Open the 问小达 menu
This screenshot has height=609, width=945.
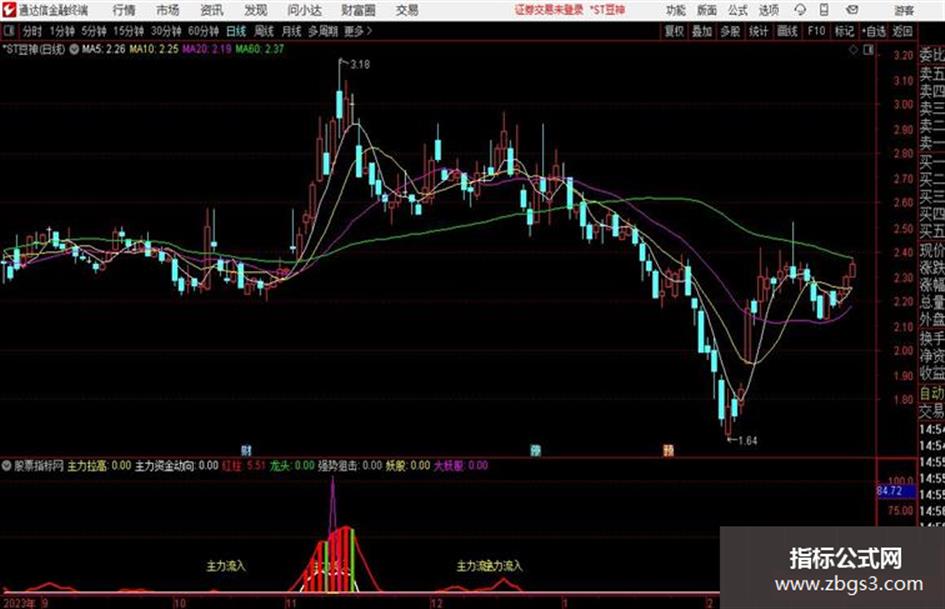click(305, 10)
